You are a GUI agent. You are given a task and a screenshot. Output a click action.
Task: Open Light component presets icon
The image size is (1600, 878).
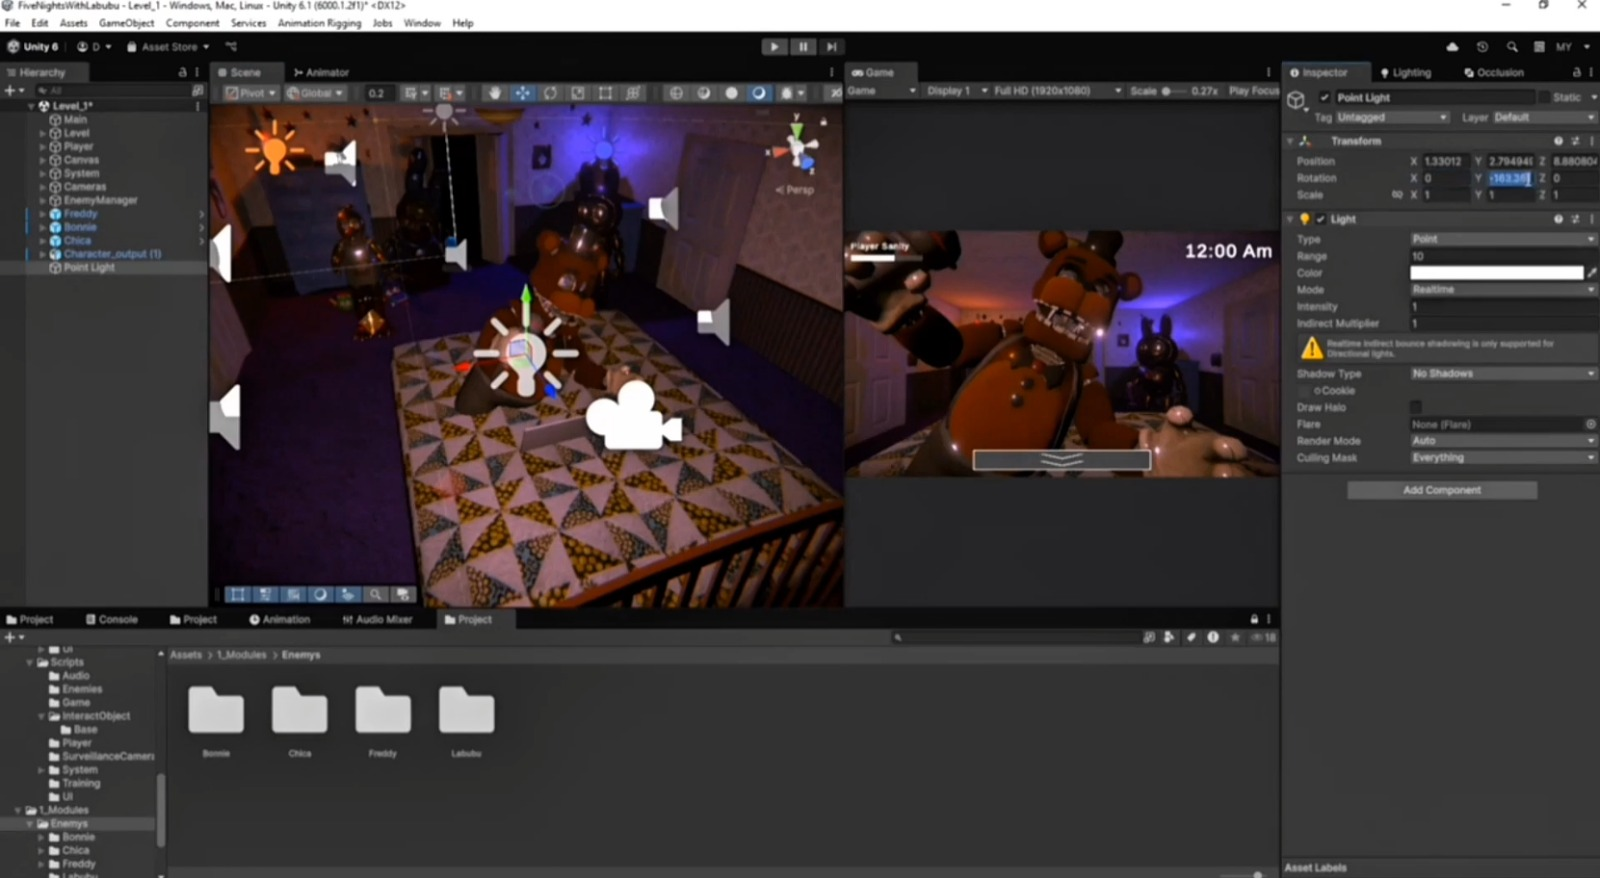[x=1575, y=219]
